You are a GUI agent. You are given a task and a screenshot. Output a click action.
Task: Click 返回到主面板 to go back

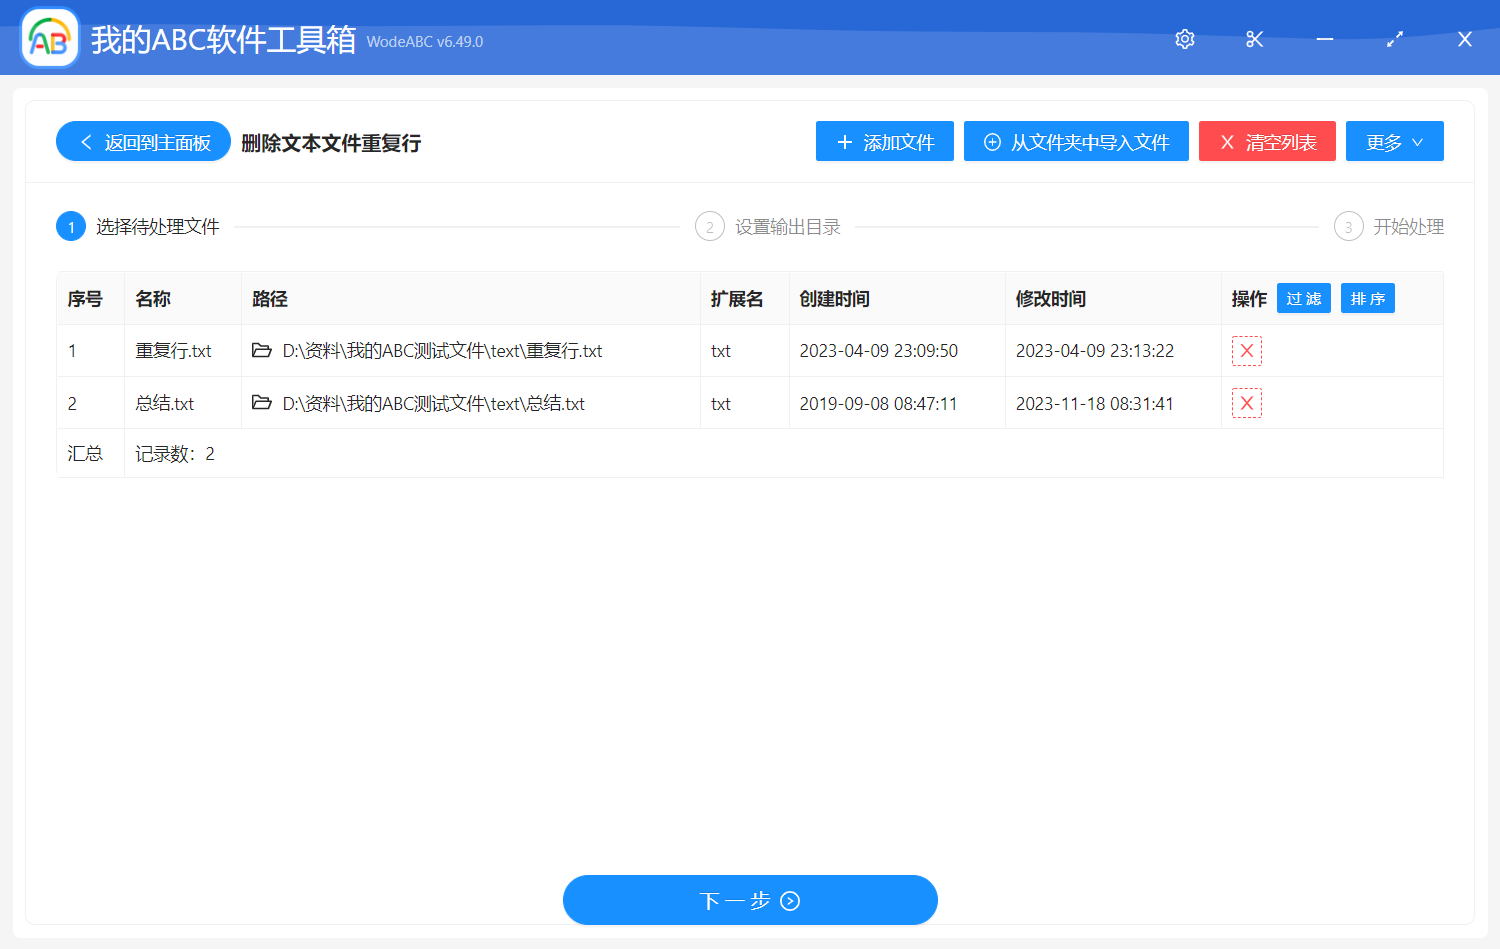[x=143, y=141]
